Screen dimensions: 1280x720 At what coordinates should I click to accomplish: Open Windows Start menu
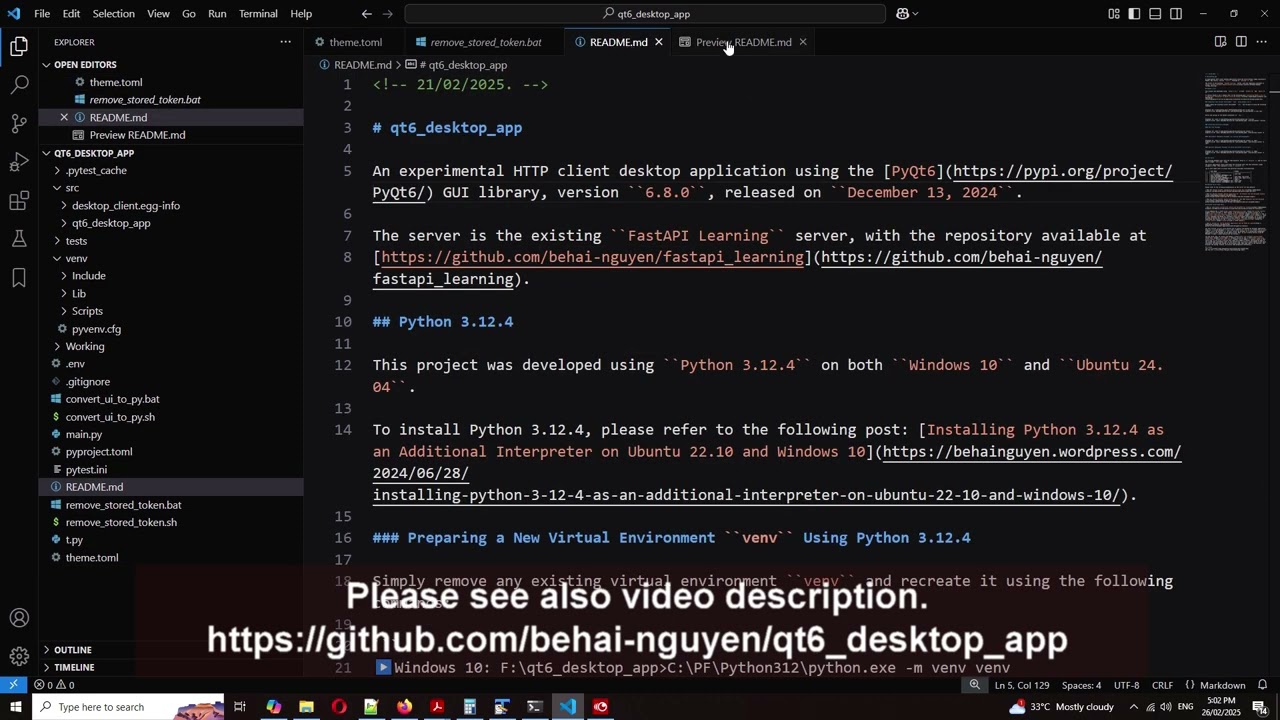[15, 707]
